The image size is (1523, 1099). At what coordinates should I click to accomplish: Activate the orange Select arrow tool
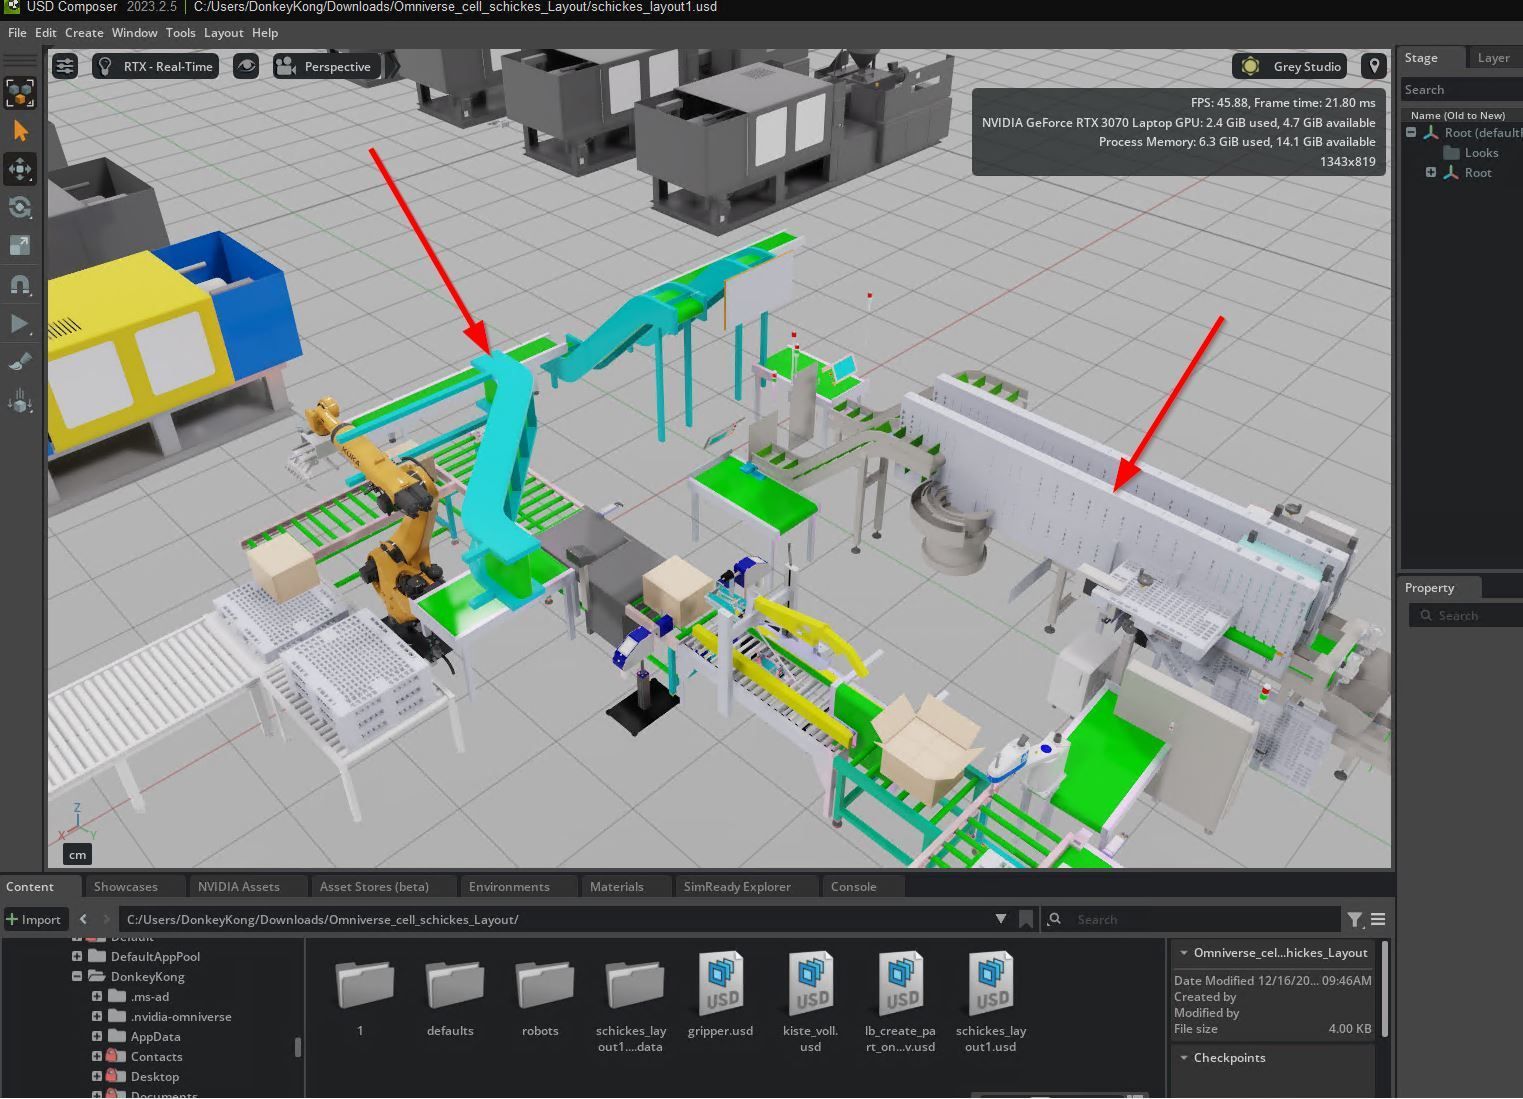(20, 131)
